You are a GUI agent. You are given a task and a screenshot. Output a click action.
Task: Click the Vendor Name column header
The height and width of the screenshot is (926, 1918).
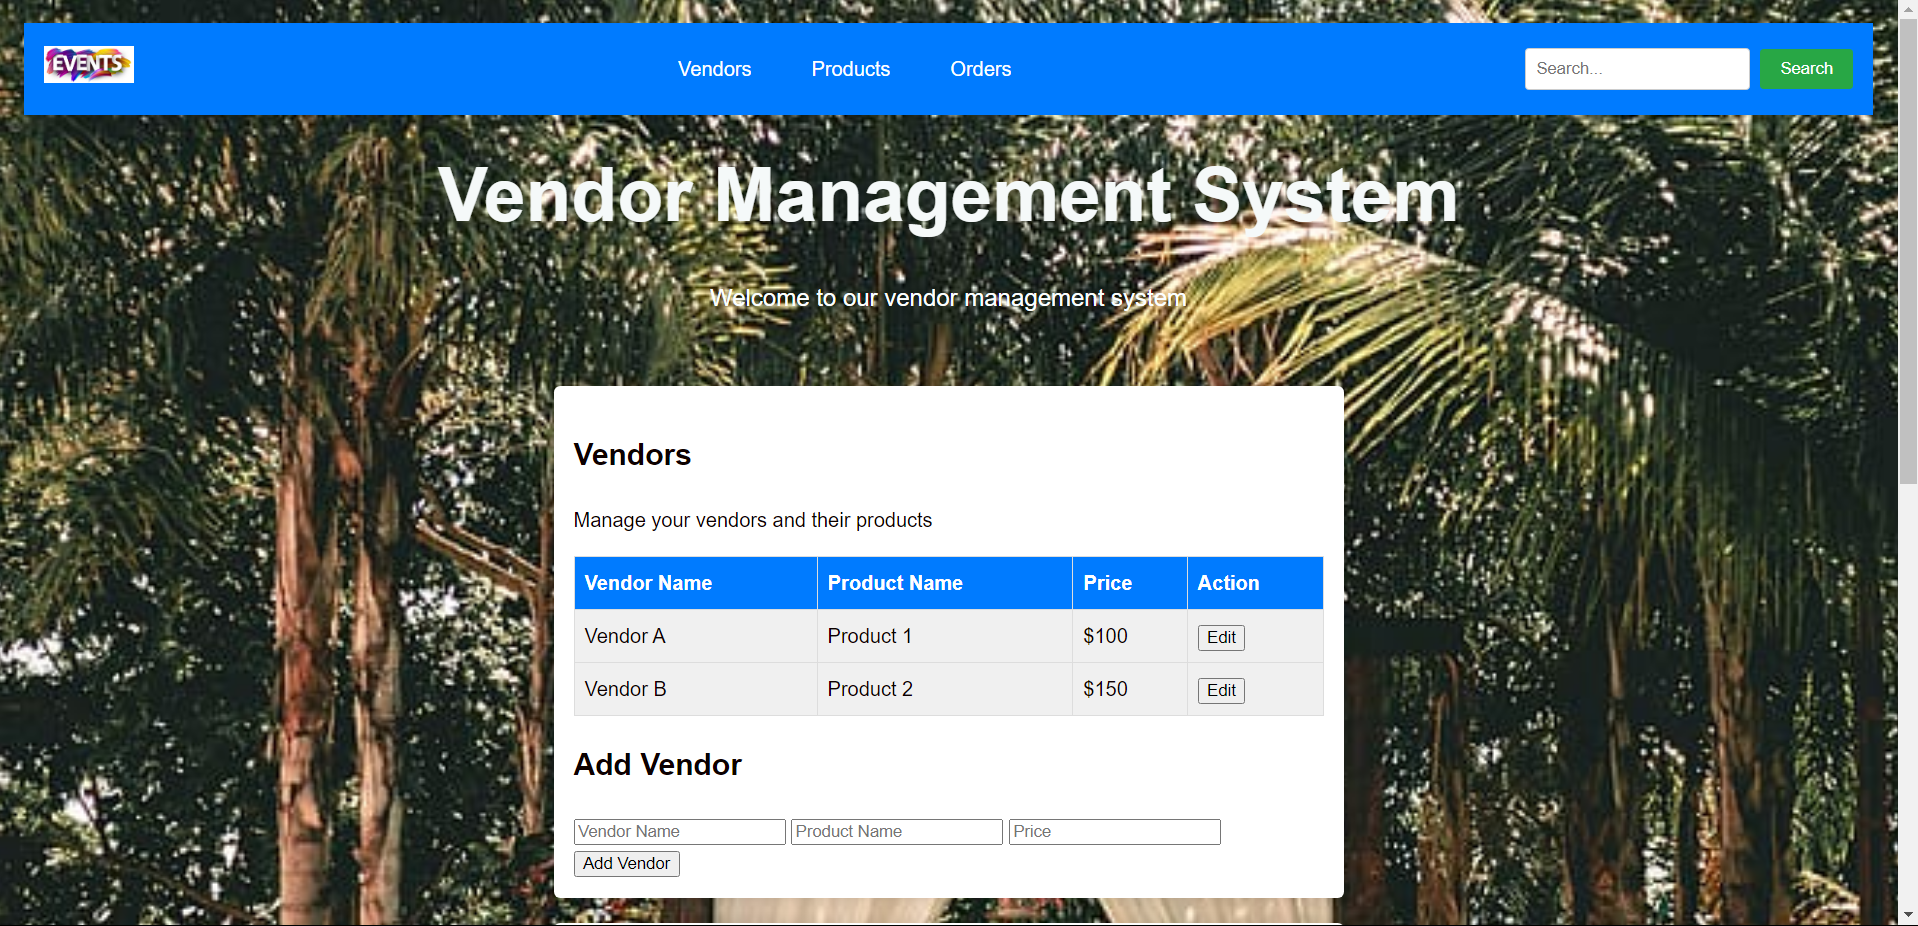click(x=648, y=583)
